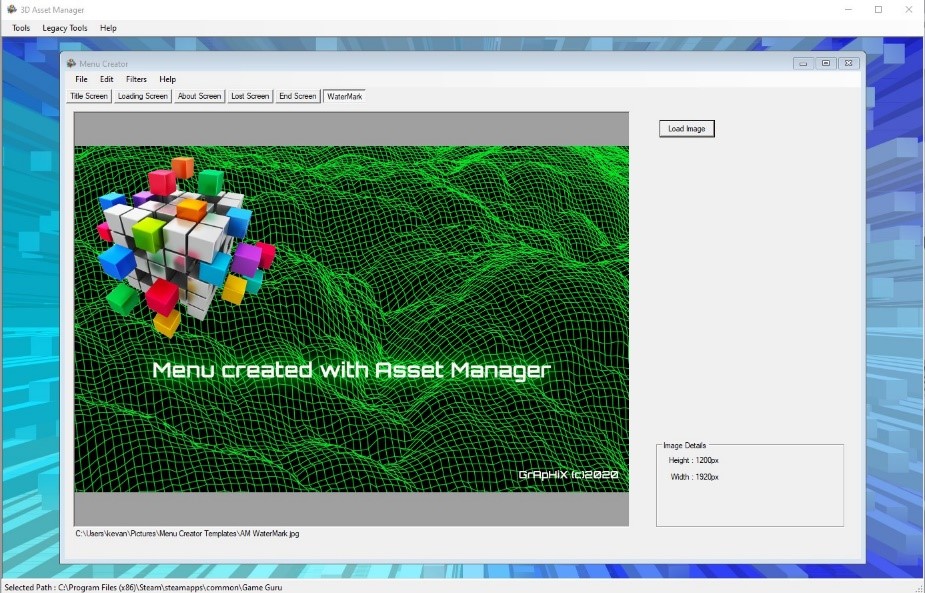This screenshot has width=925, height=593.
Task: Open the Tools menu
Action: tap(21, 28)
